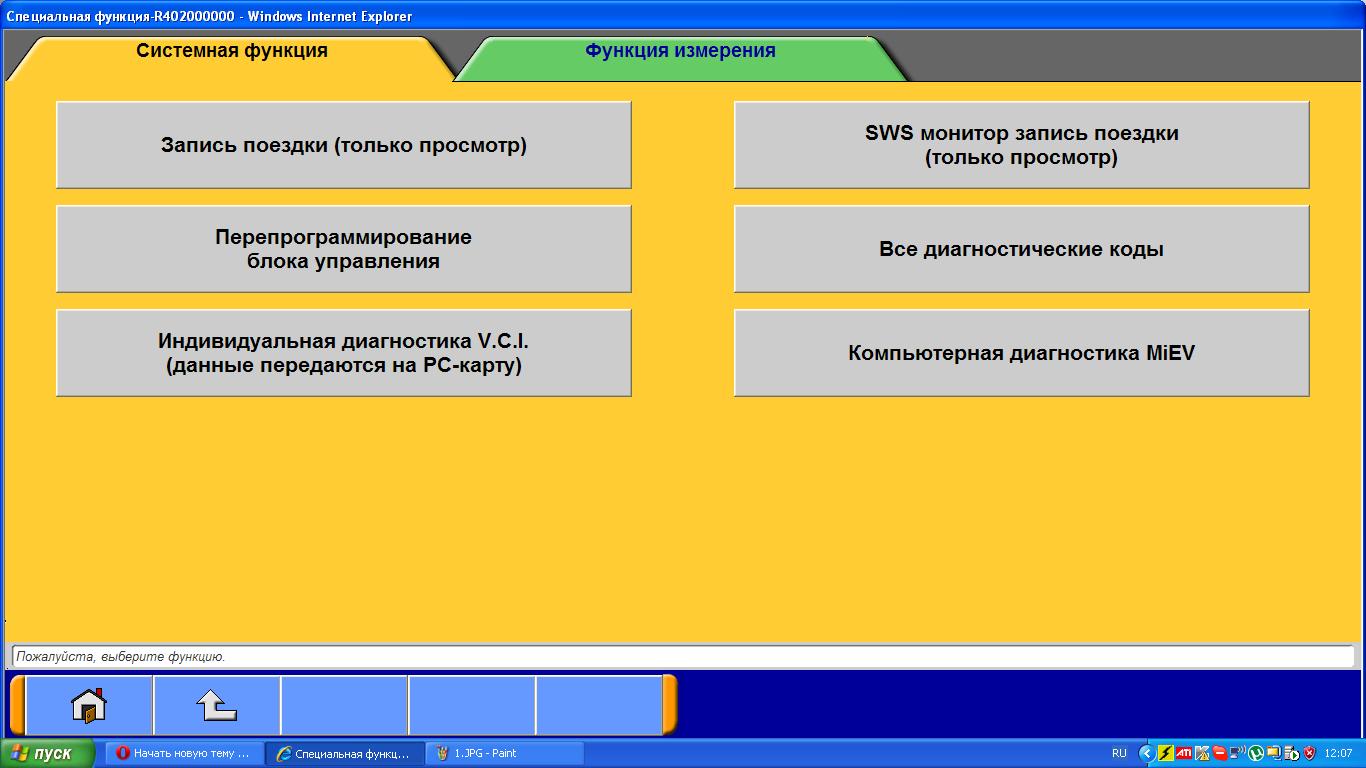Screen dimensions: 1366x768
Task: Open the пуск Start menu
Action: coord(48,753)
